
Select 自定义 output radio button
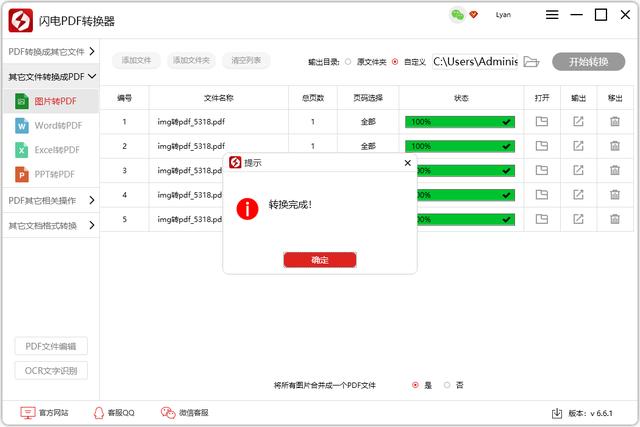tap(395, 62)
